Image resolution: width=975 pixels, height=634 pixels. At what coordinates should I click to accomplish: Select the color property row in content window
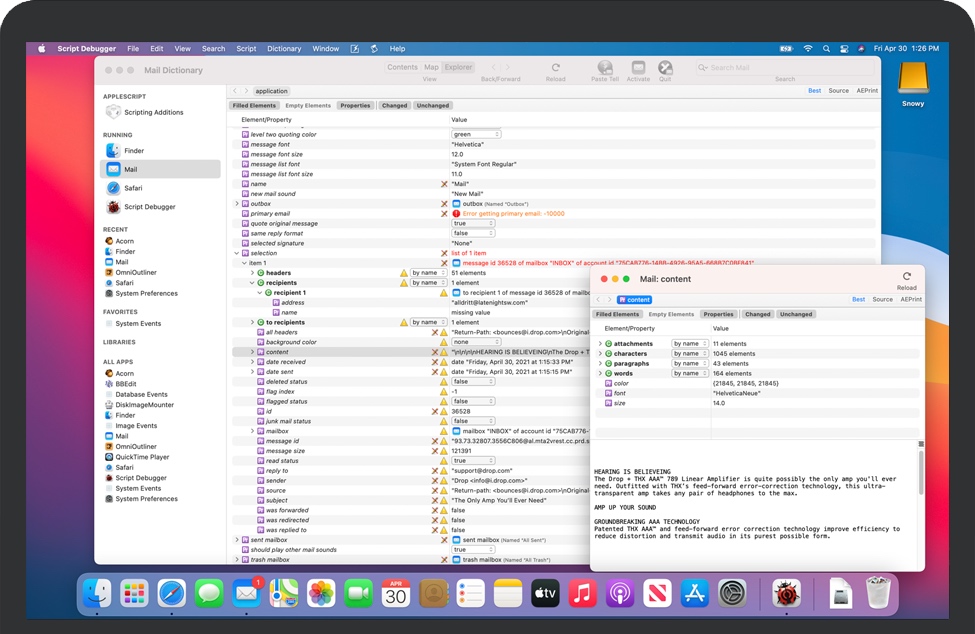pyautogui.click(x=621, y=383)
